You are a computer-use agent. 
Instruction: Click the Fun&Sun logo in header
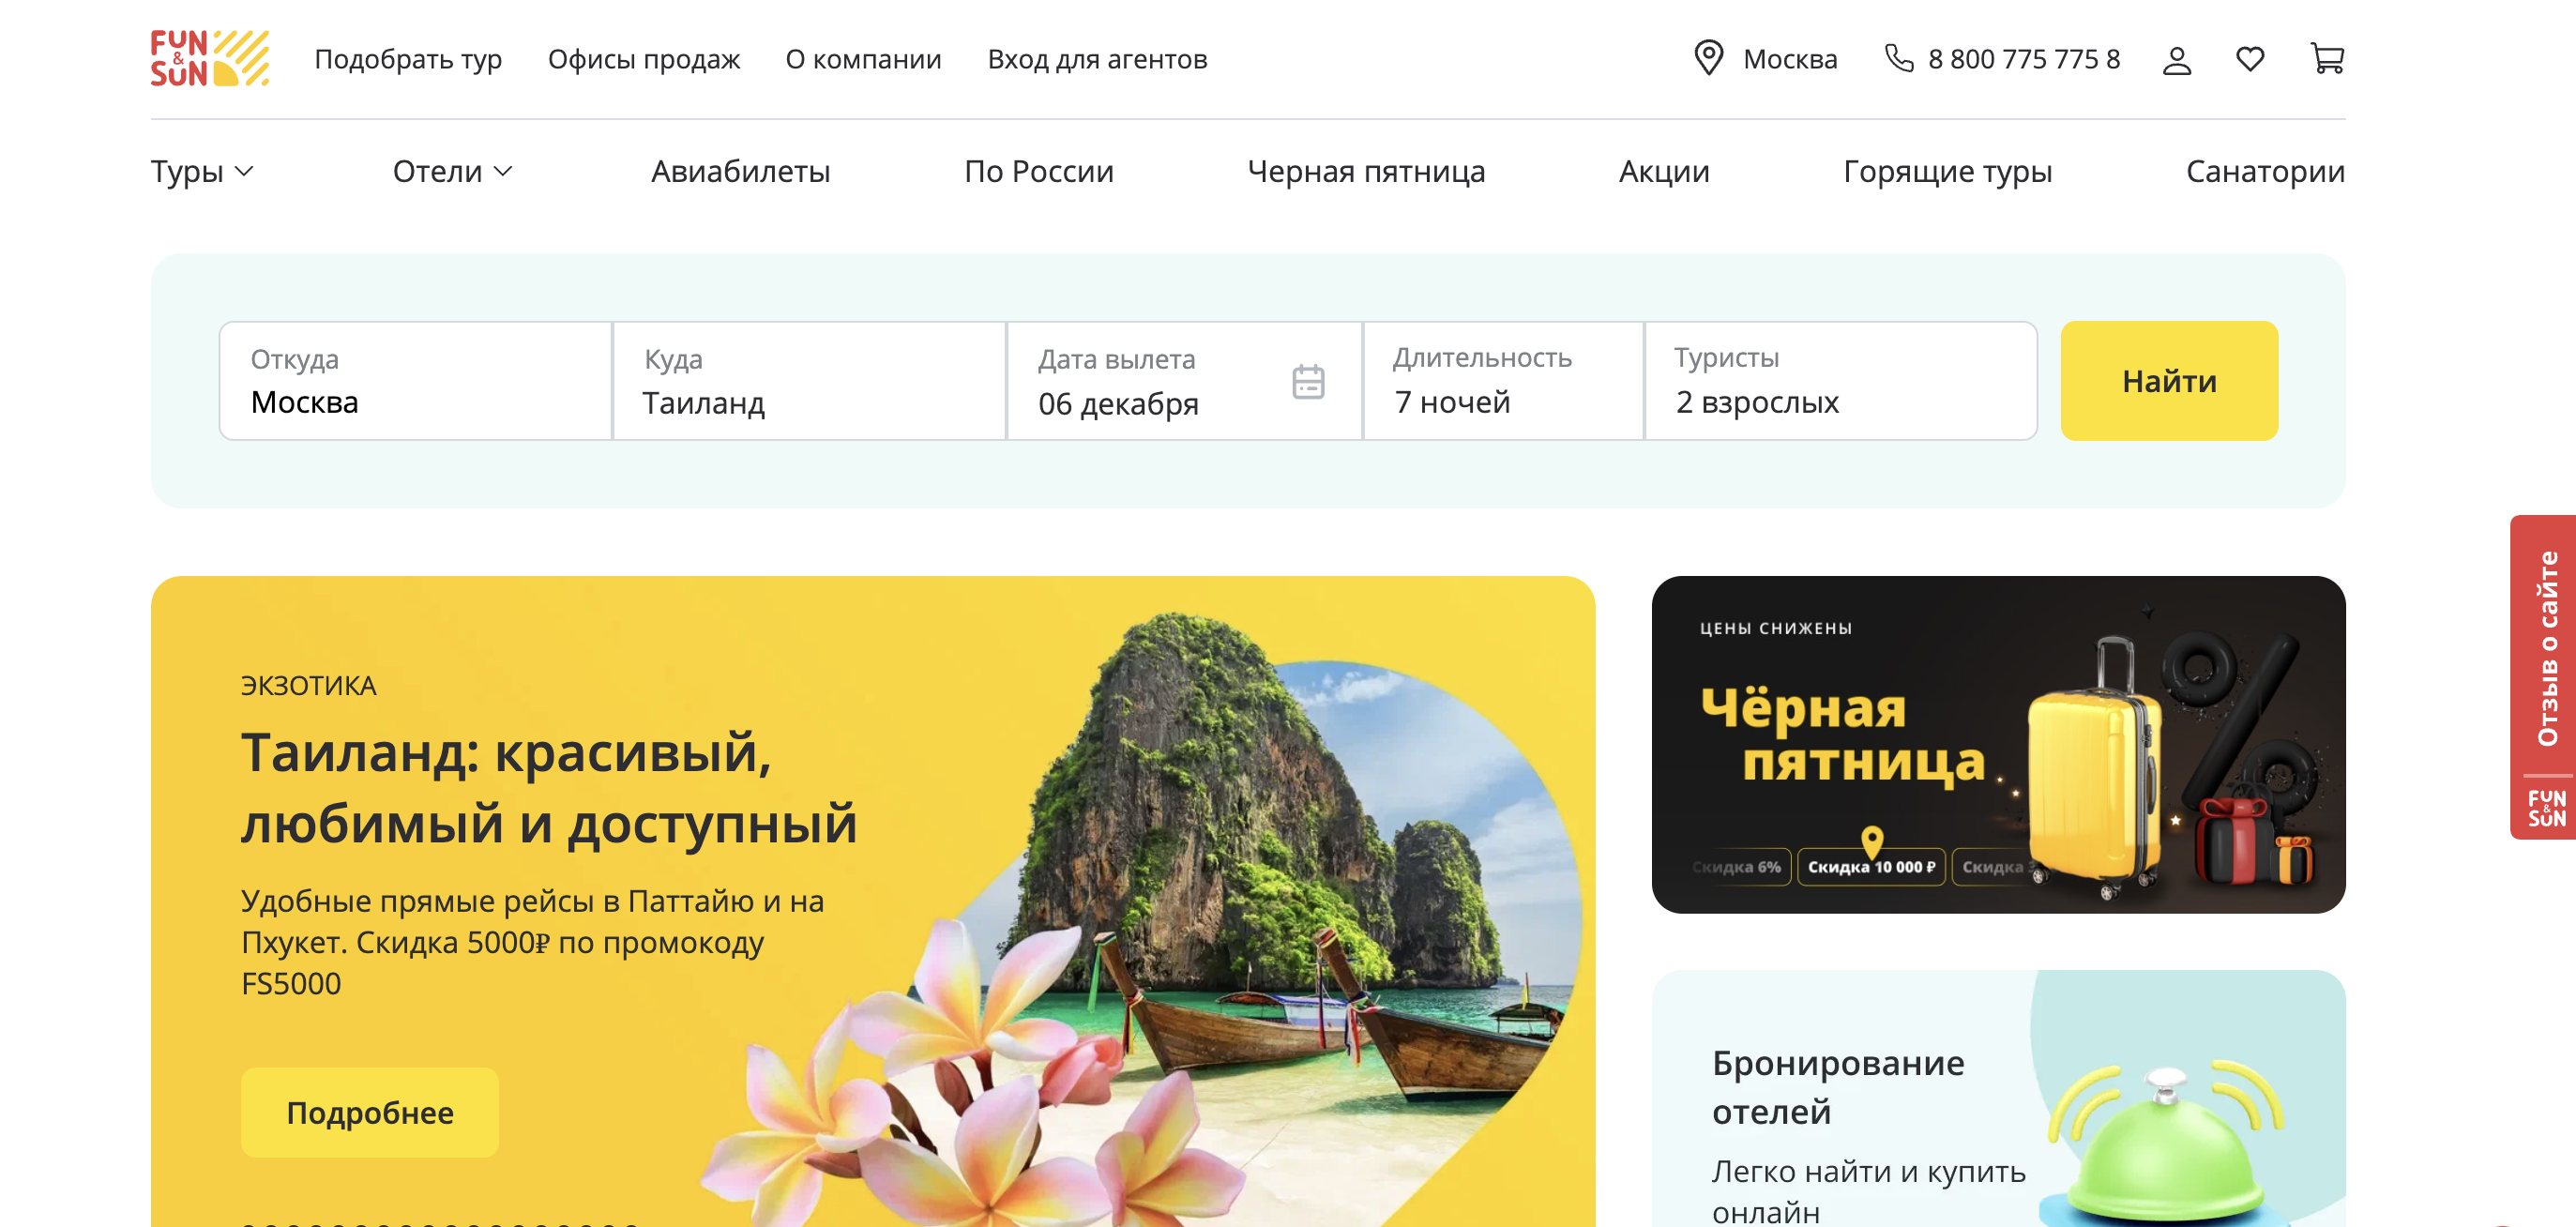210,58
